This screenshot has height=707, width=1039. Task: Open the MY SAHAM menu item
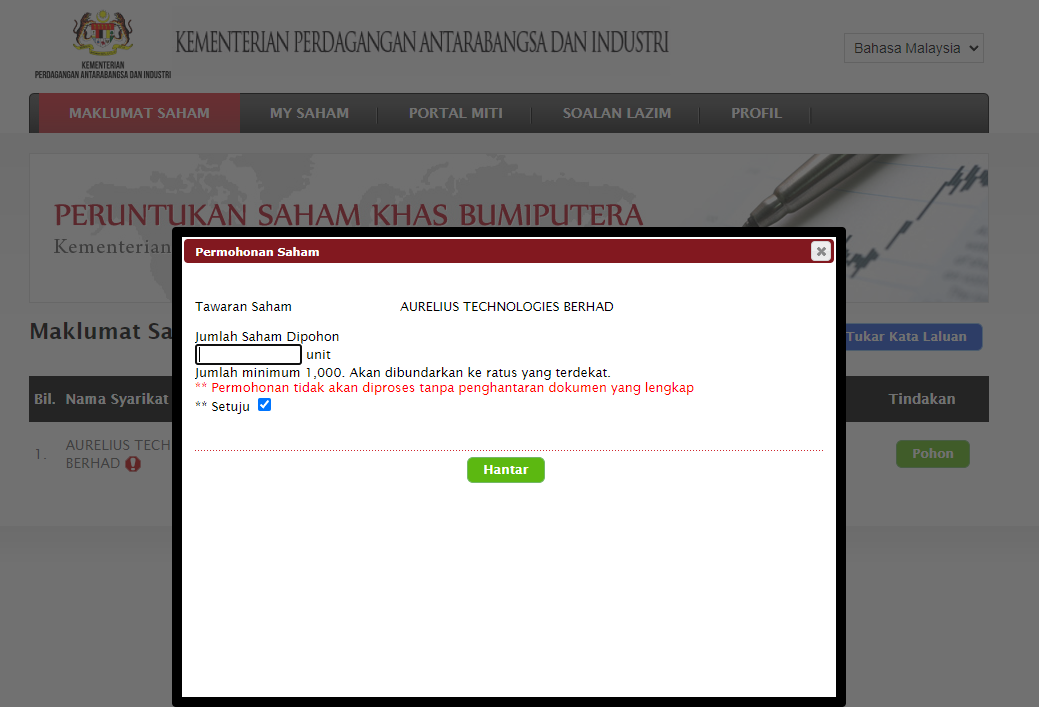(x=309, y=113)
